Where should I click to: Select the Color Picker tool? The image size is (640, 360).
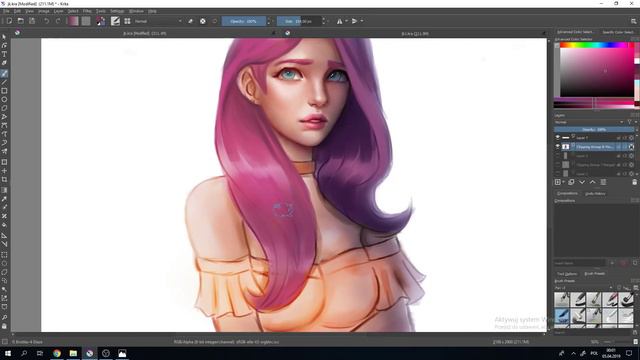(4, 199)
